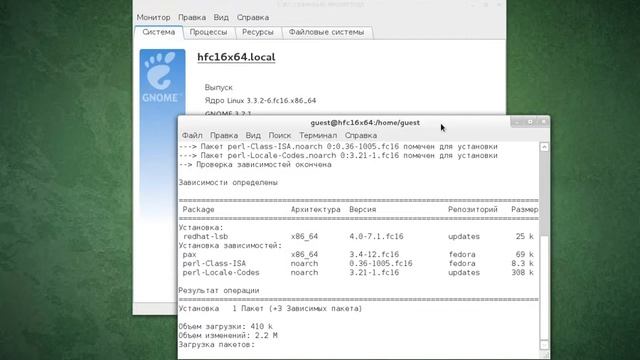The width and height of the screenshot is (640, 360).
Task: Click version 4.0-7.1.fc16 text
Action: coord(376,236)
